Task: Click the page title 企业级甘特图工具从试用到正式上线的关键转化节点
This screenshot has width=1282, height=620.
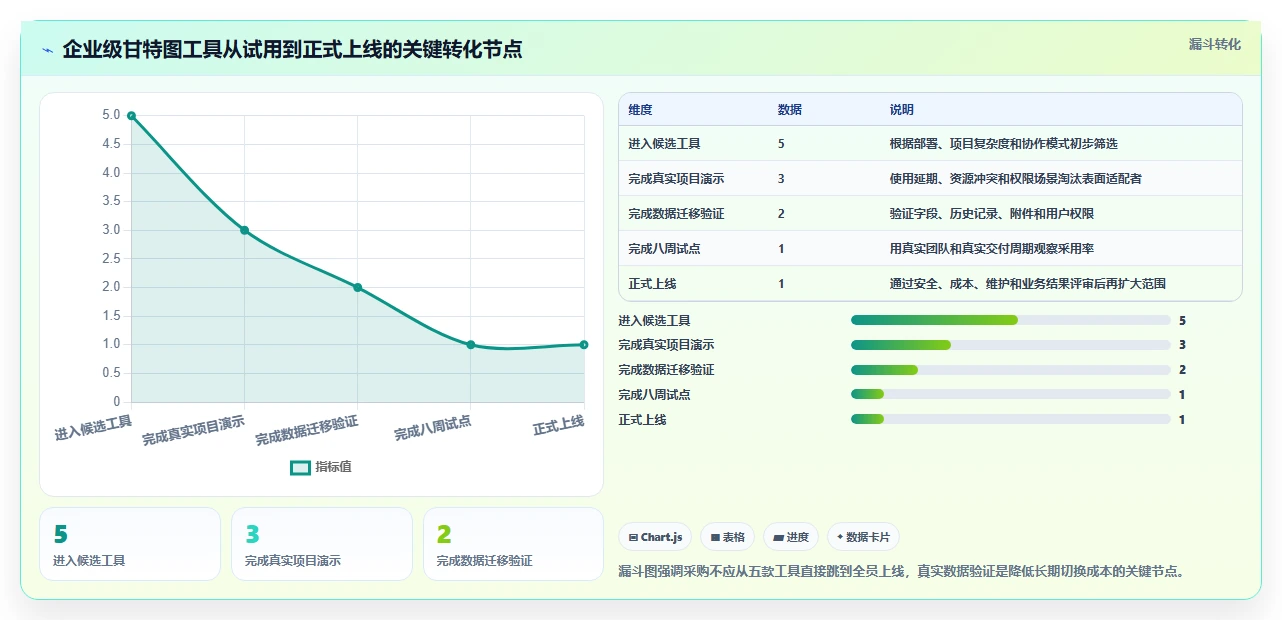Action: tap(292, 50)
